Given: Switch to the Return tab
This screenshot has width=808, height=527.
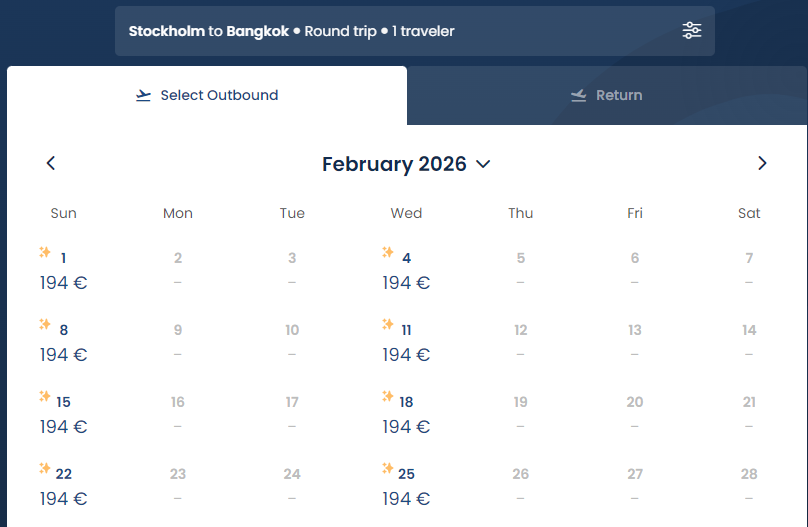Looking at the screenshot, I should click(x=607, y=95).
